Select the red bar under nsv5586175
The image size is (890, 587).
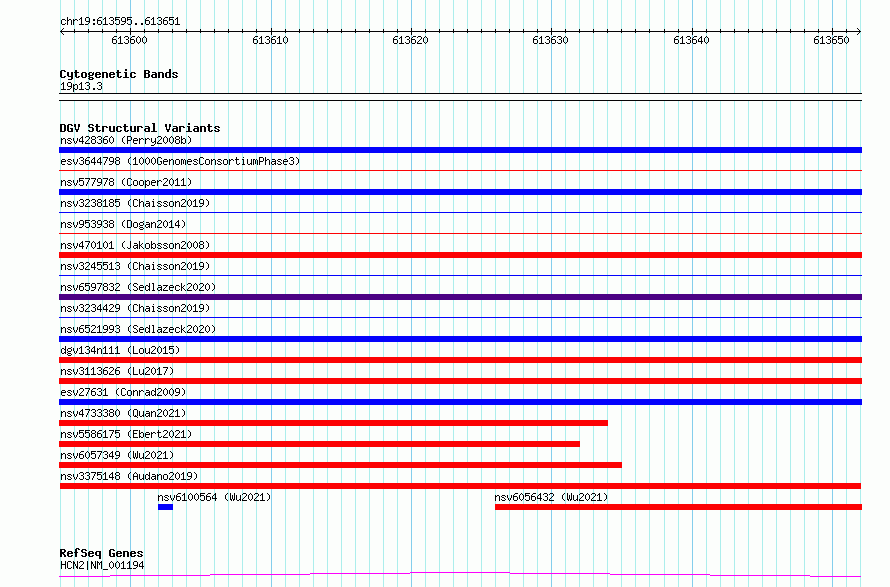pos(320,444)
